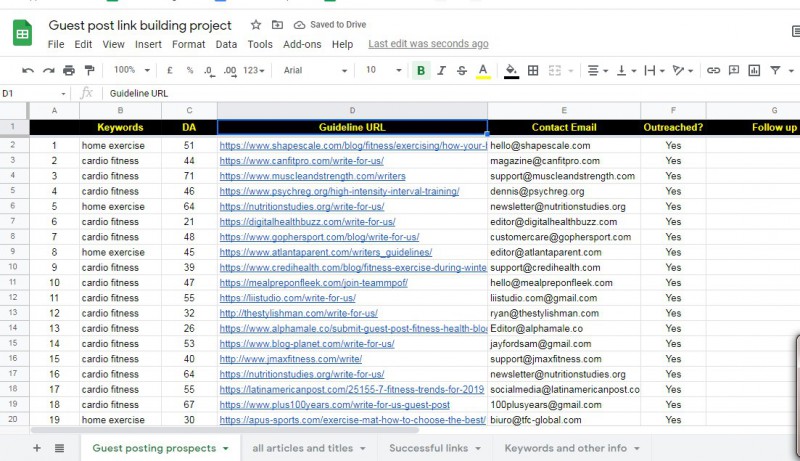
Task: Click the Create a filter icon
Action: [775, 70]
